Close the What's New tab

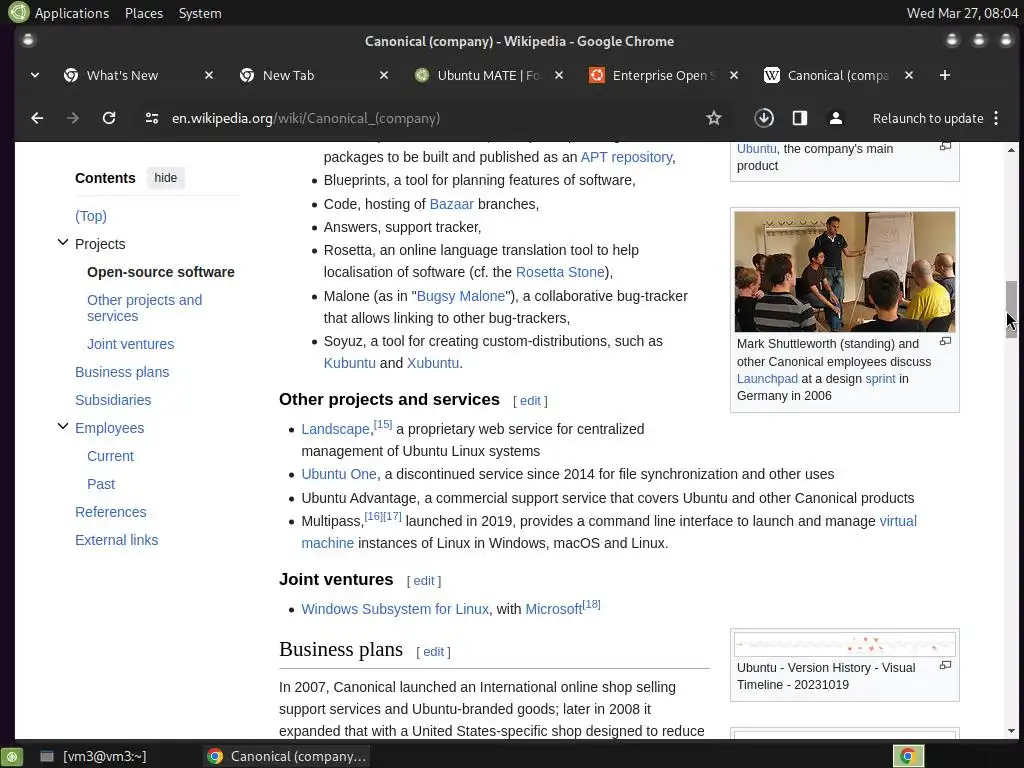[x=209, y=75]
